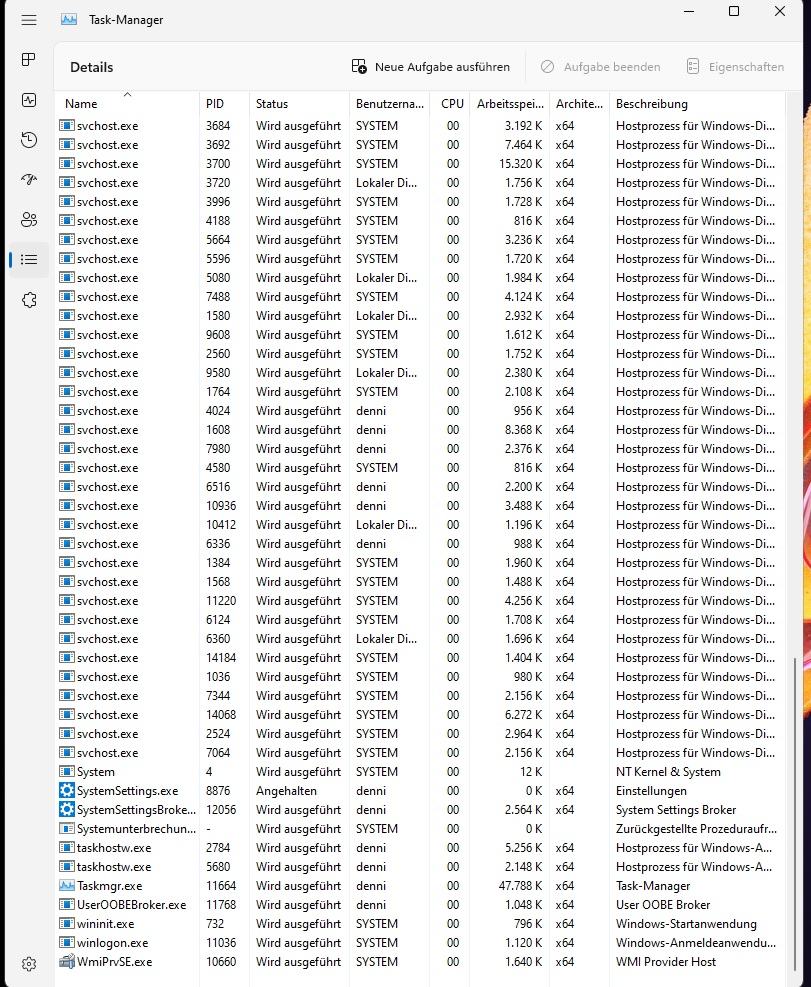The height and width of the screenshot is (987, 811).
Task: Select the Details page in the sidebar
Action: coord(29,260)
